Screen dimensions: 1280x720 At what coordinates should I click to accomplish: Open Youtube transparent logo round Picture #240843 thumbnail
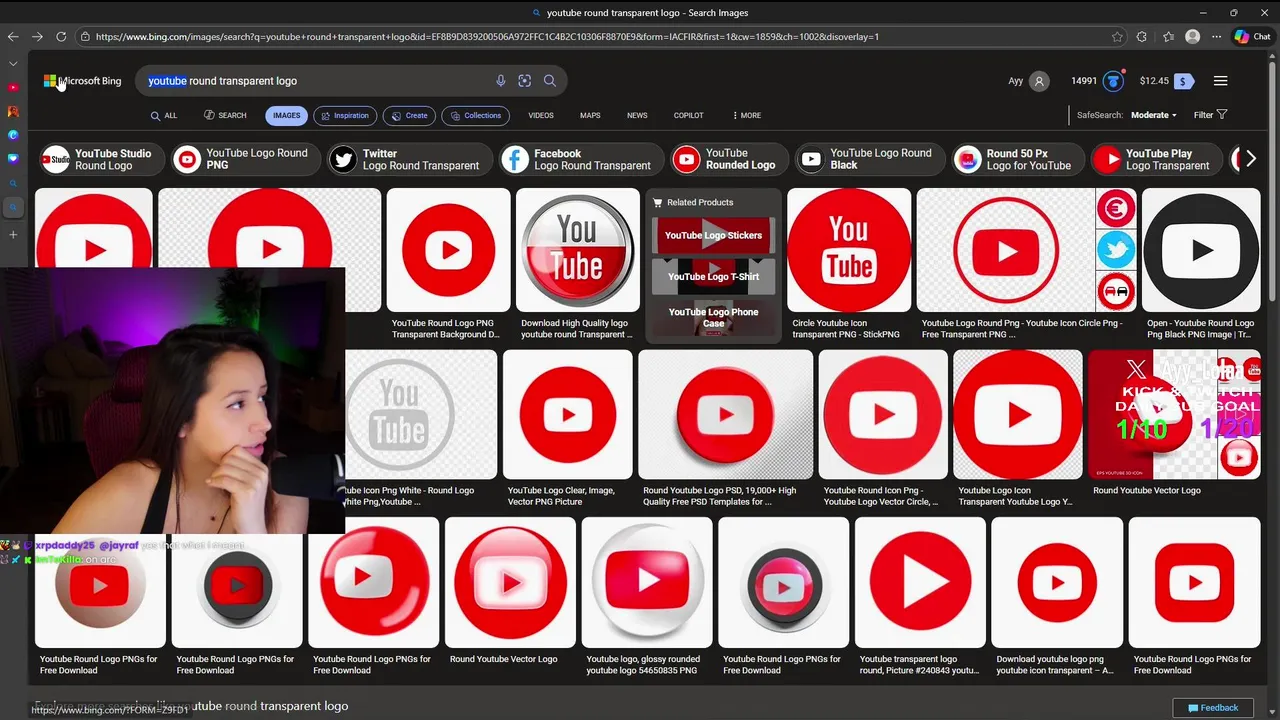pyautogui.click(x=920, y=582)
